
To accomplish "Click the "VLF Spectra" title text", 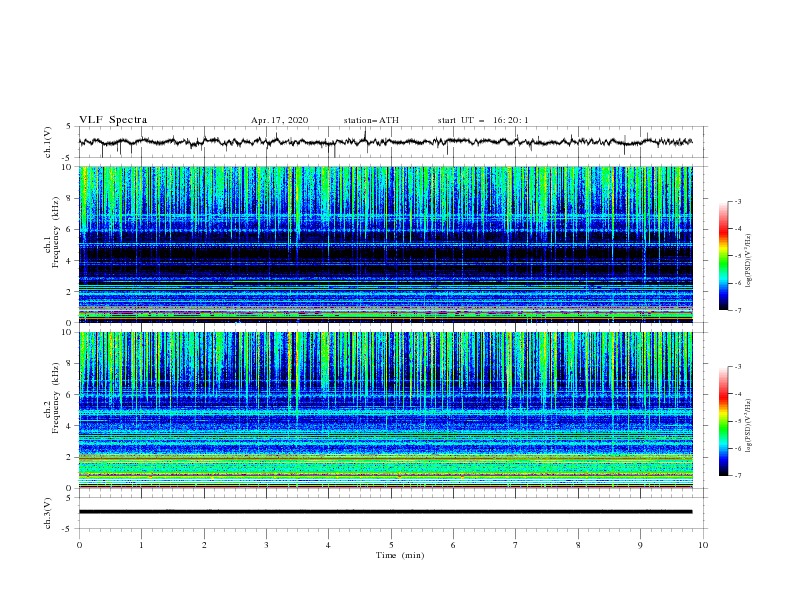I will coord(113,120).
